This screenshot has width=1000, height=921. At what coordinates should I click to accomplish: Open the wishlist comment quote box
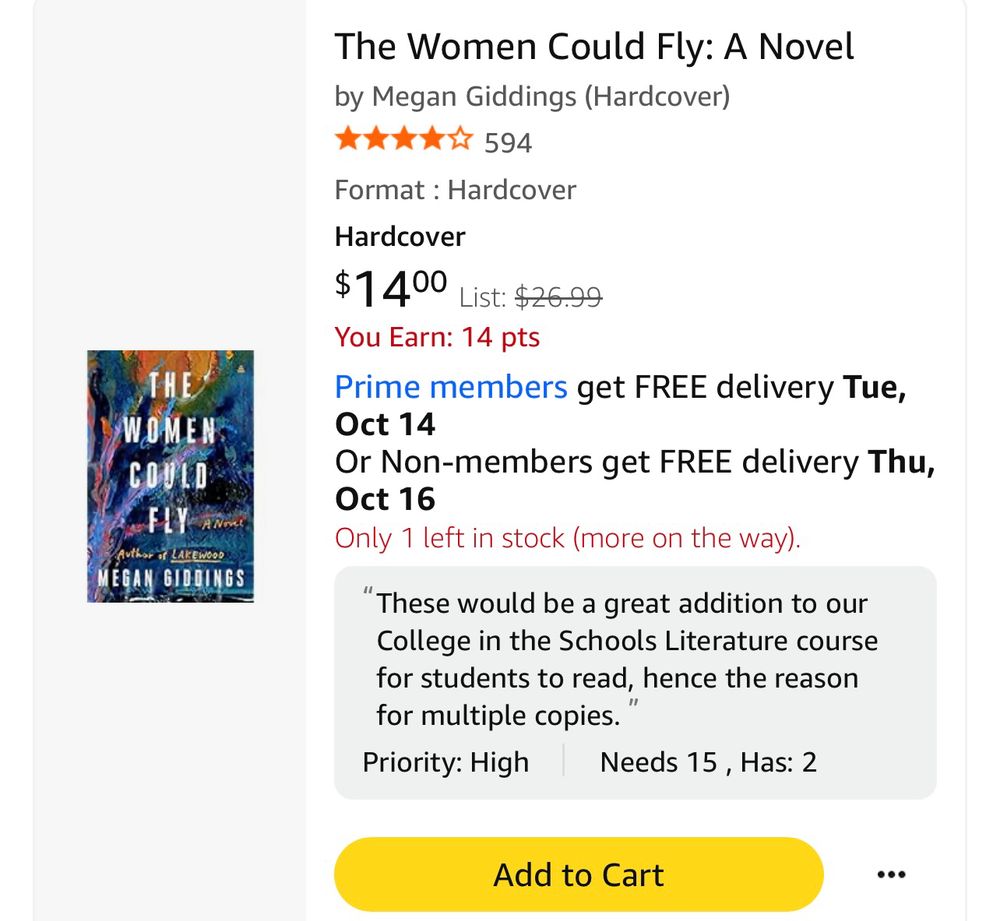click(x=635, y=682)
